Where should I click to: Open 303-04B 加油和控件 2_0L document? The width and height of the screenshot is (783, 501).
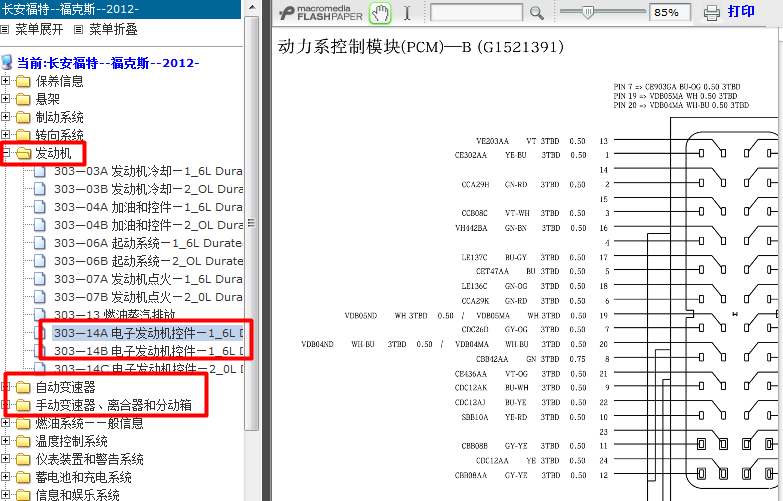point(148,225)
